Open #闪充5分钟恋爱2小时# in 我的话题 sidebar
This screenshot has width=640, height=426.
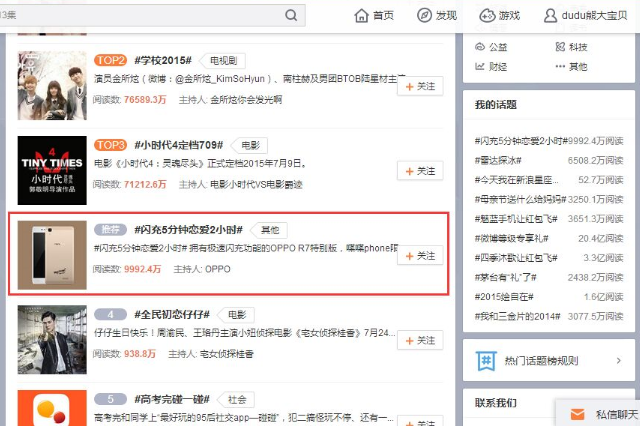coord(521,141)
